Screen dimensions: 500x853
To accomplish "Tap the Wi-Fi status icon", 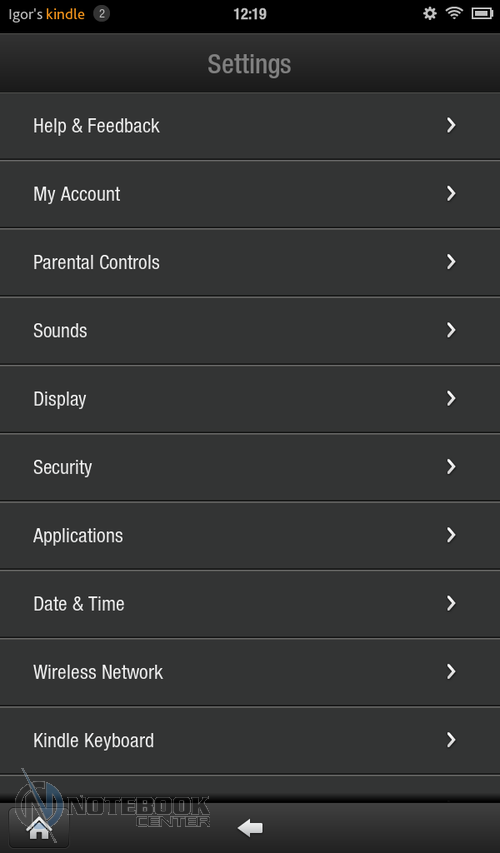I will click(x=454, y=14).
